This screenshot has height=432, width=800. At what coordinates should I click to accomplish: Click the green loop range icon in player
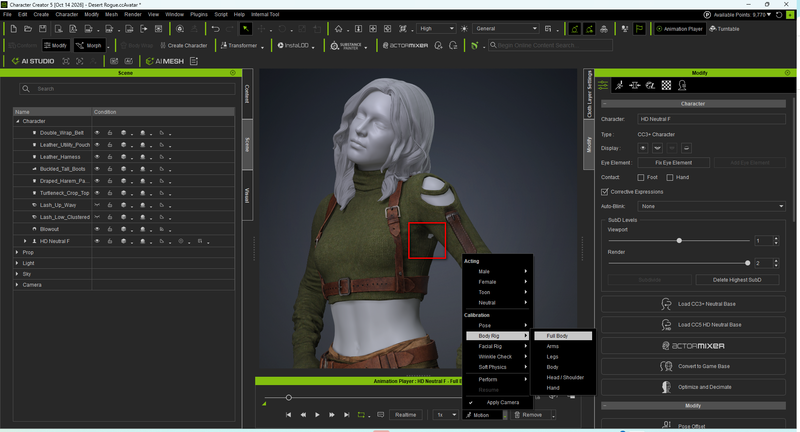pyautogui.click(x=361, y=415)
